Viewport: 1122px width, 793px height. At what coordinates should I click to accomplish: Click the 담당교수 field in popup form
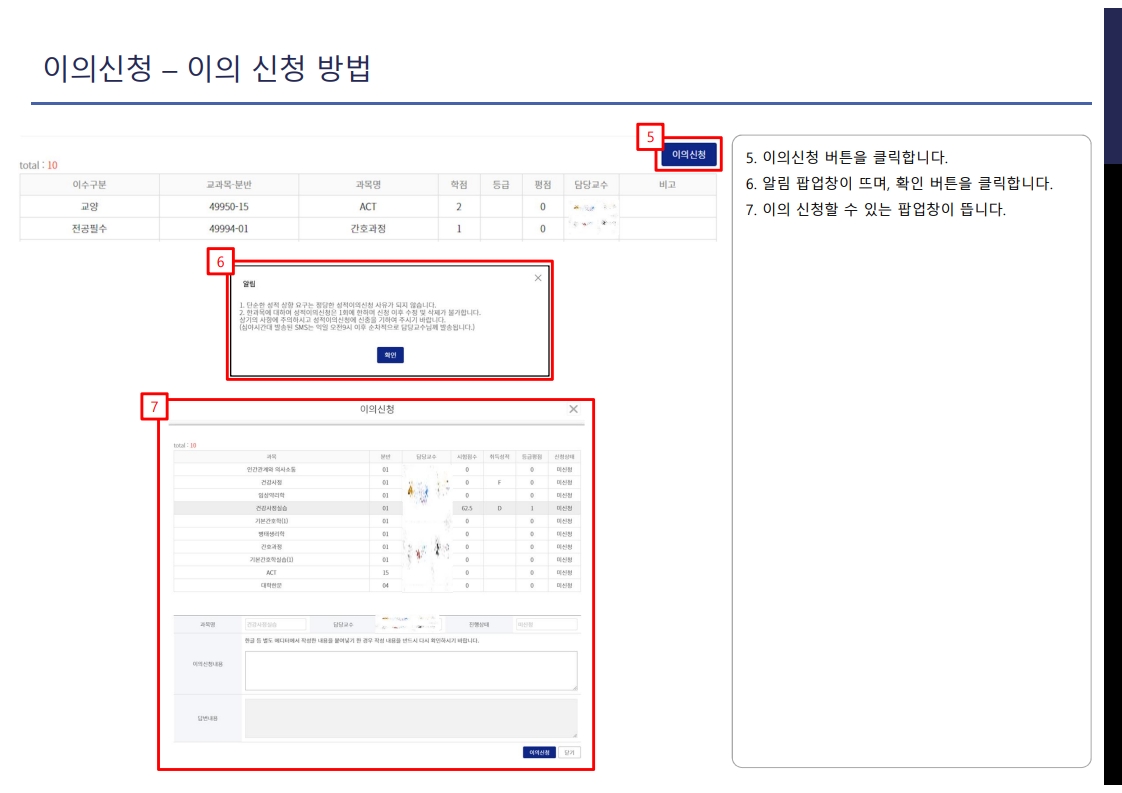tap(411, 622)
